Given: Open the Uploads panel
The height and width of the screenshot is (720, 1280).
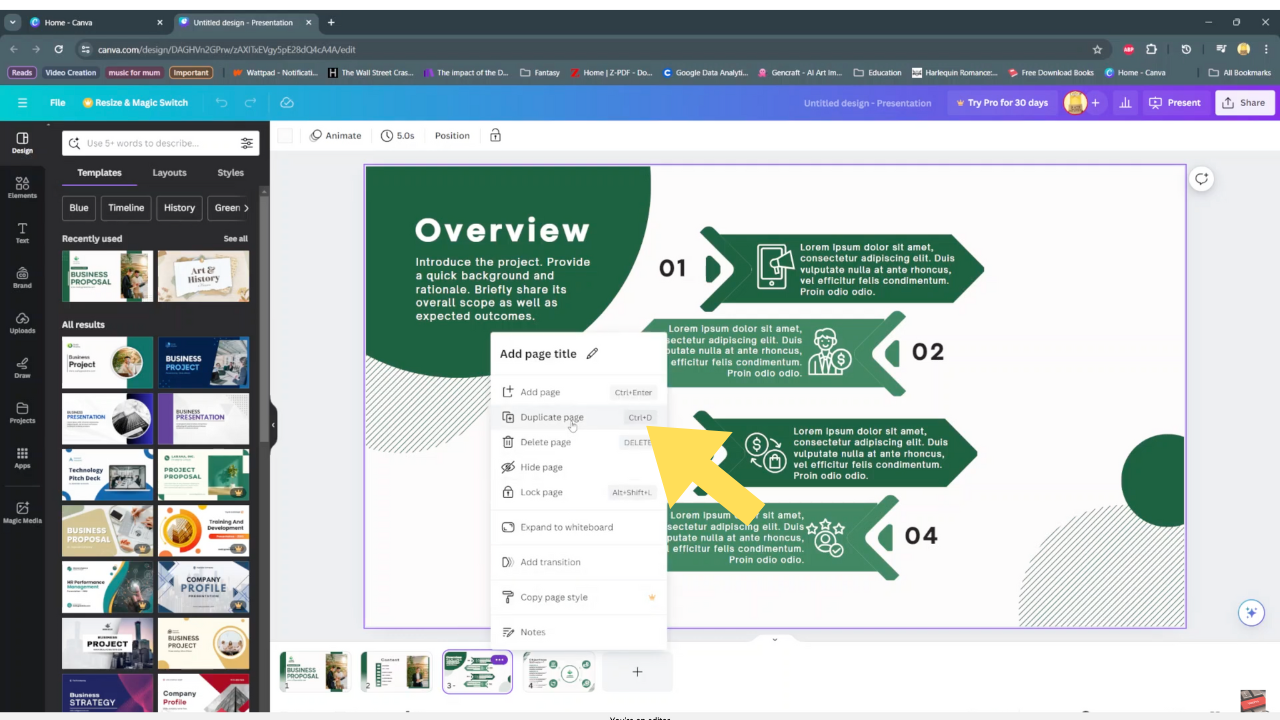Looking at the screenshot, I should click(22, 322).
